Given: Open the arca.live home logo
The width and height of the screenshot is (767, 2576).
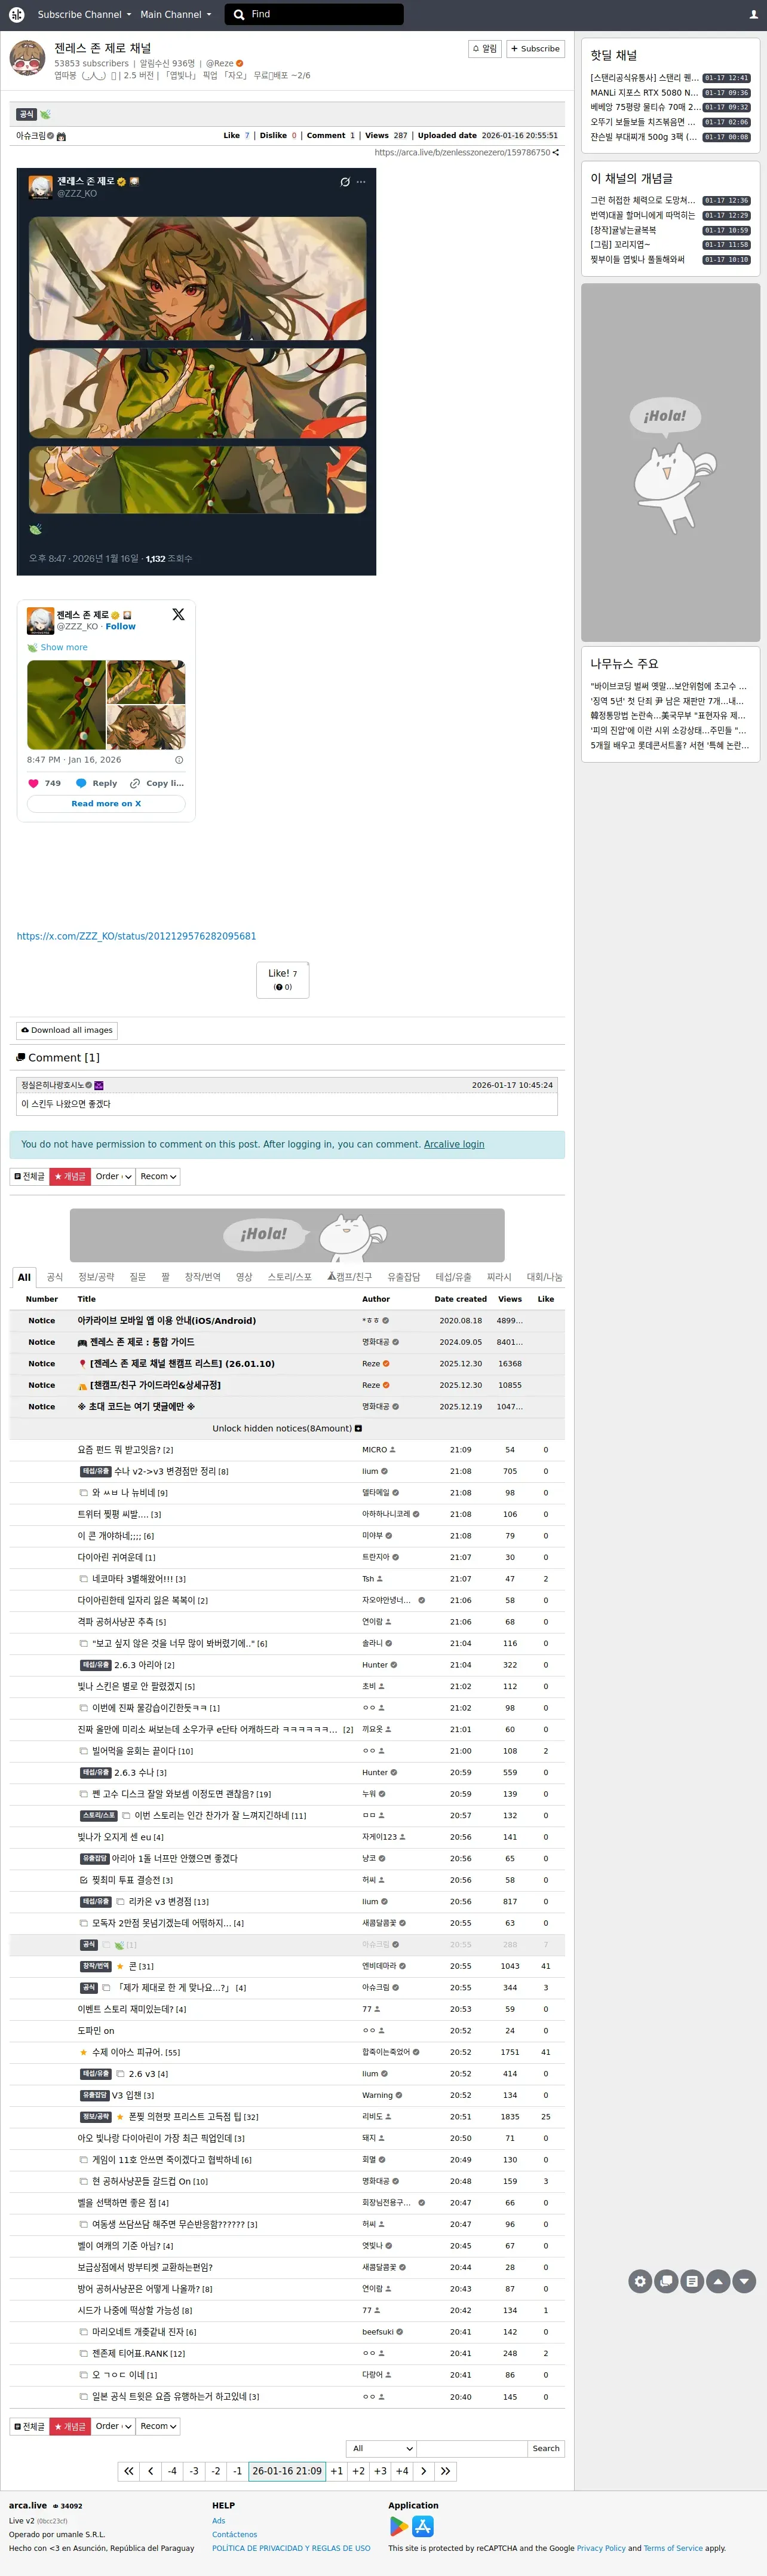Looking at the screenshot, I should 16,14.
